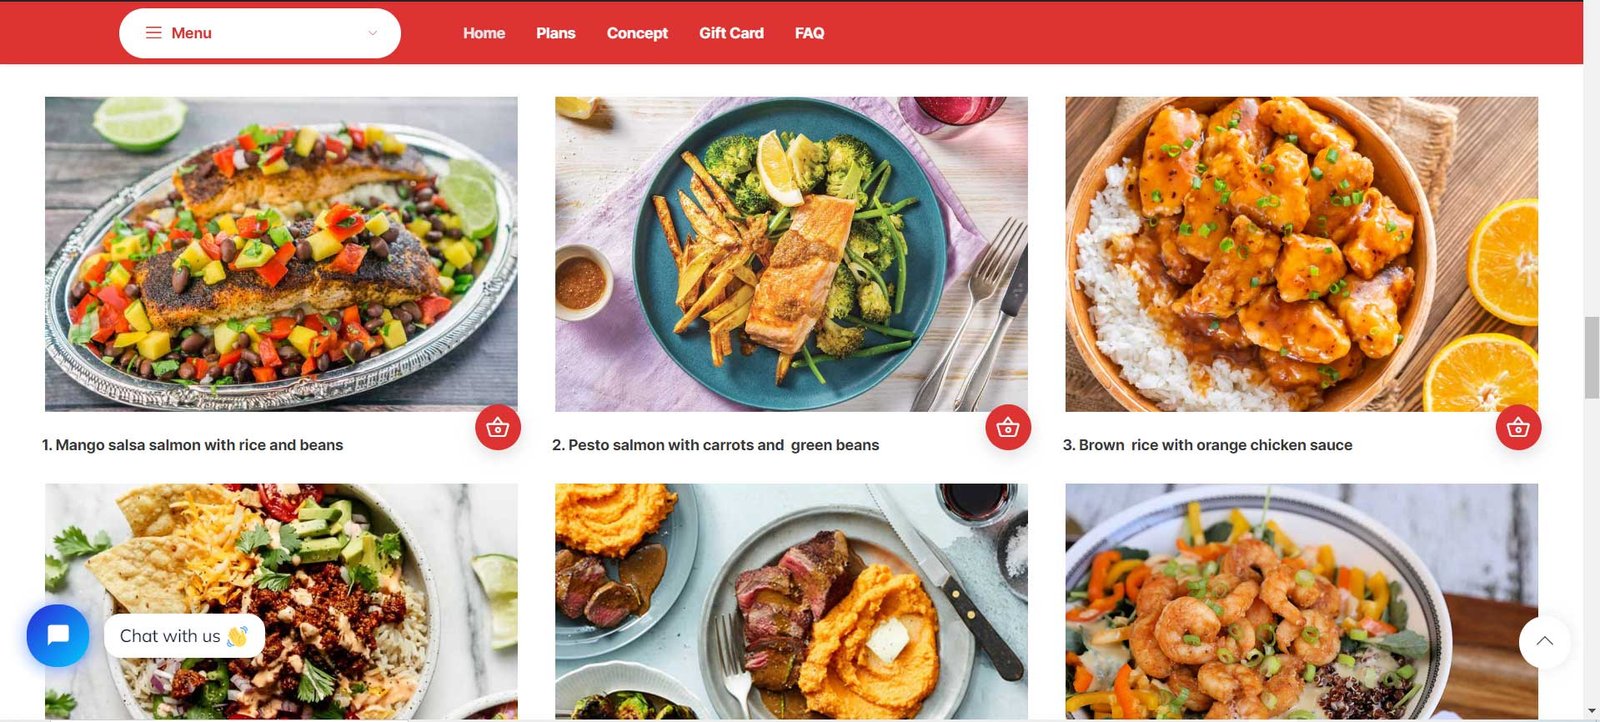Open Mango salsa salmon photo
Screen dimensions: 1600x722
281,254
